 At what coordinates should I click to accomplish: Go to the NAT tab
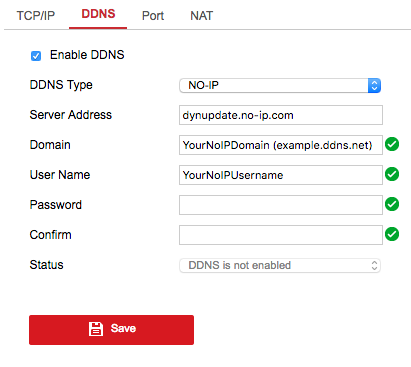[x=202, y=16]
